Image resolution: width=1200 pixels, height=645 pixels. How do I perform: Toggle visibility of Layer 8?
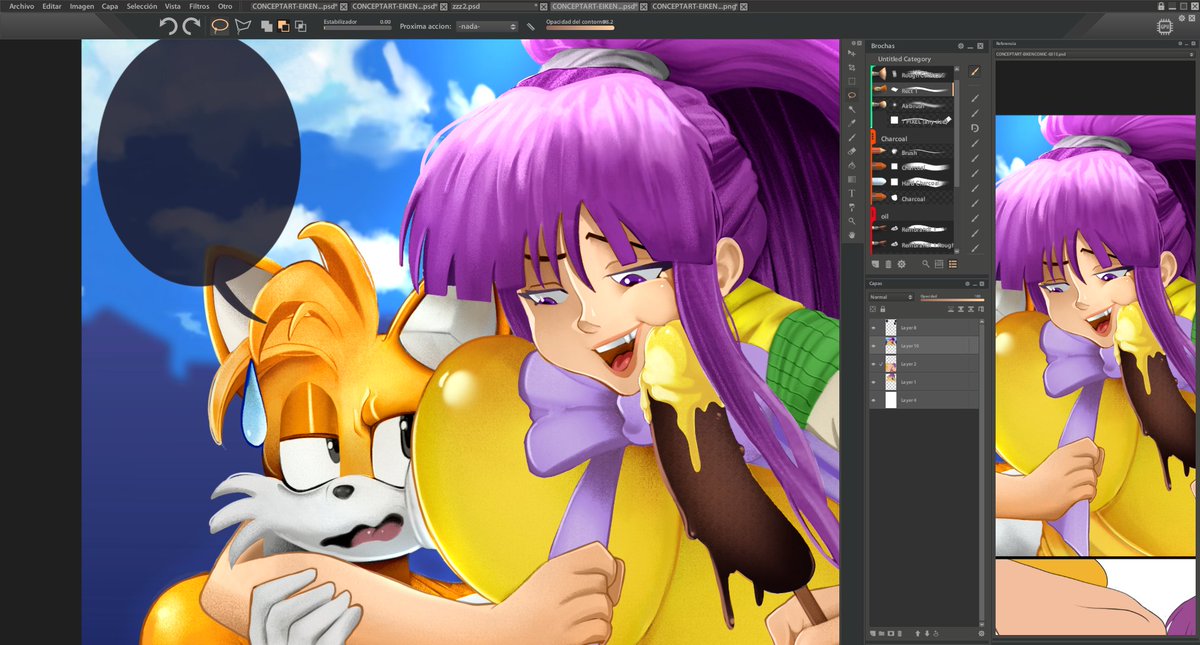point(873,328)
